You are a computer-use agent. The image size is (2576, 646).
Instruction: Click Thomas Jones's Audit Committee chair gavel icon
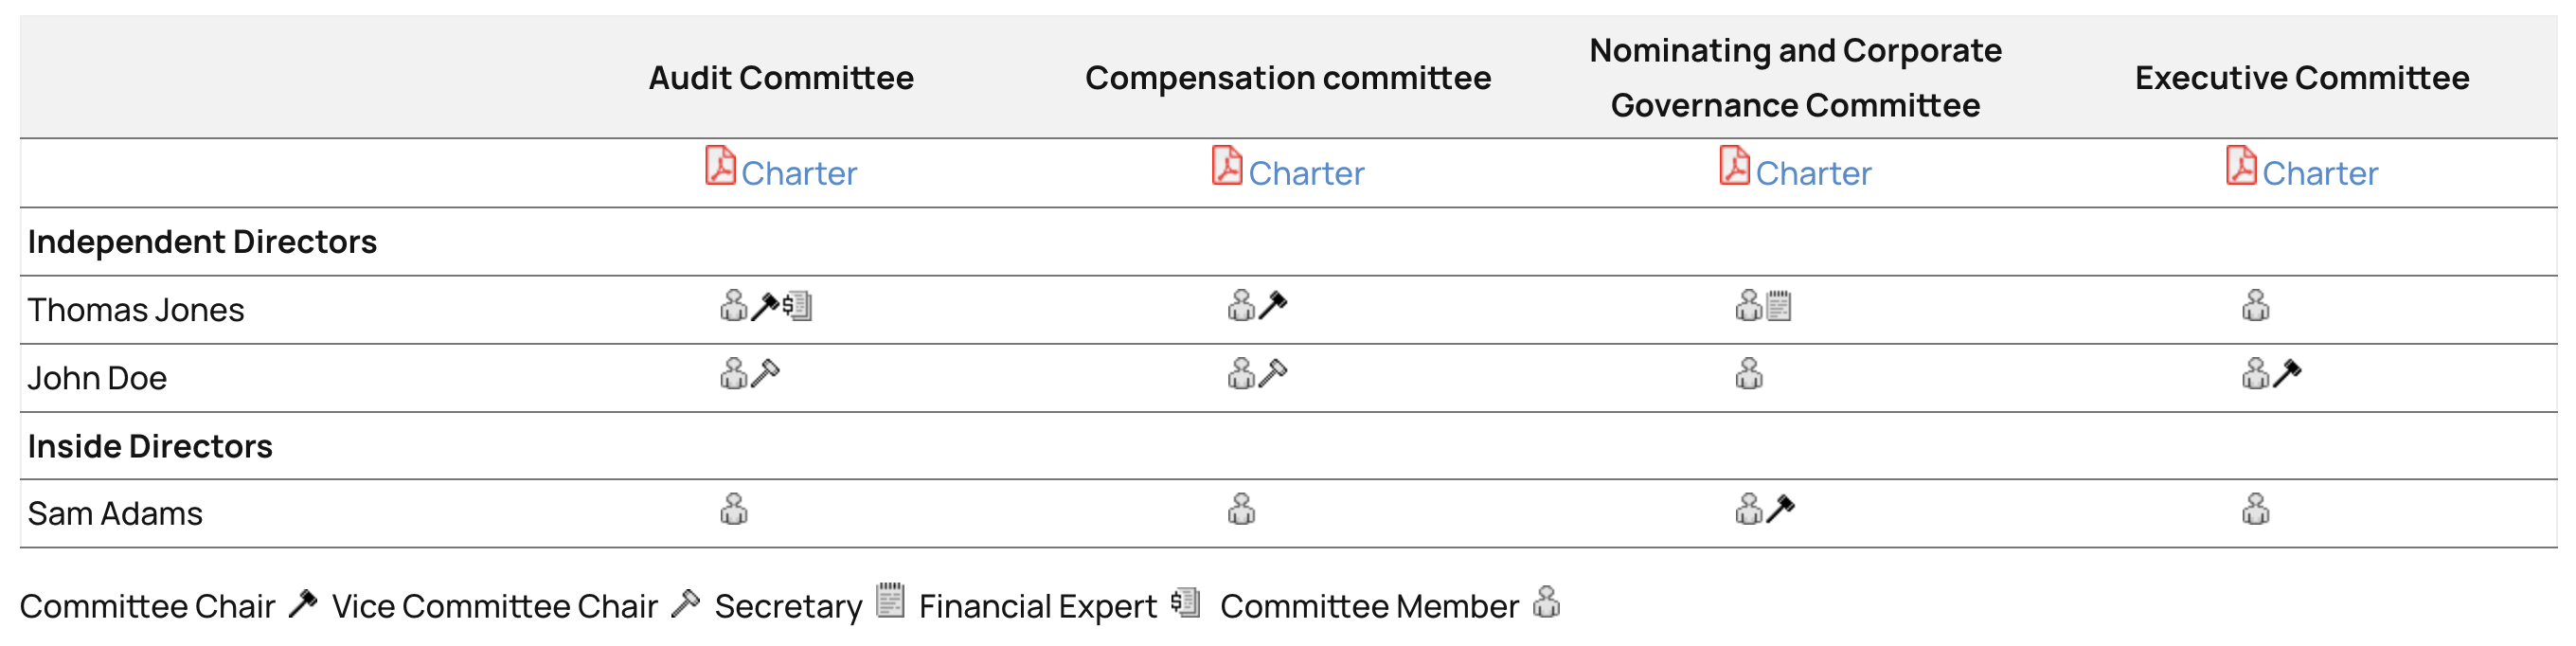tap(765, 305)
